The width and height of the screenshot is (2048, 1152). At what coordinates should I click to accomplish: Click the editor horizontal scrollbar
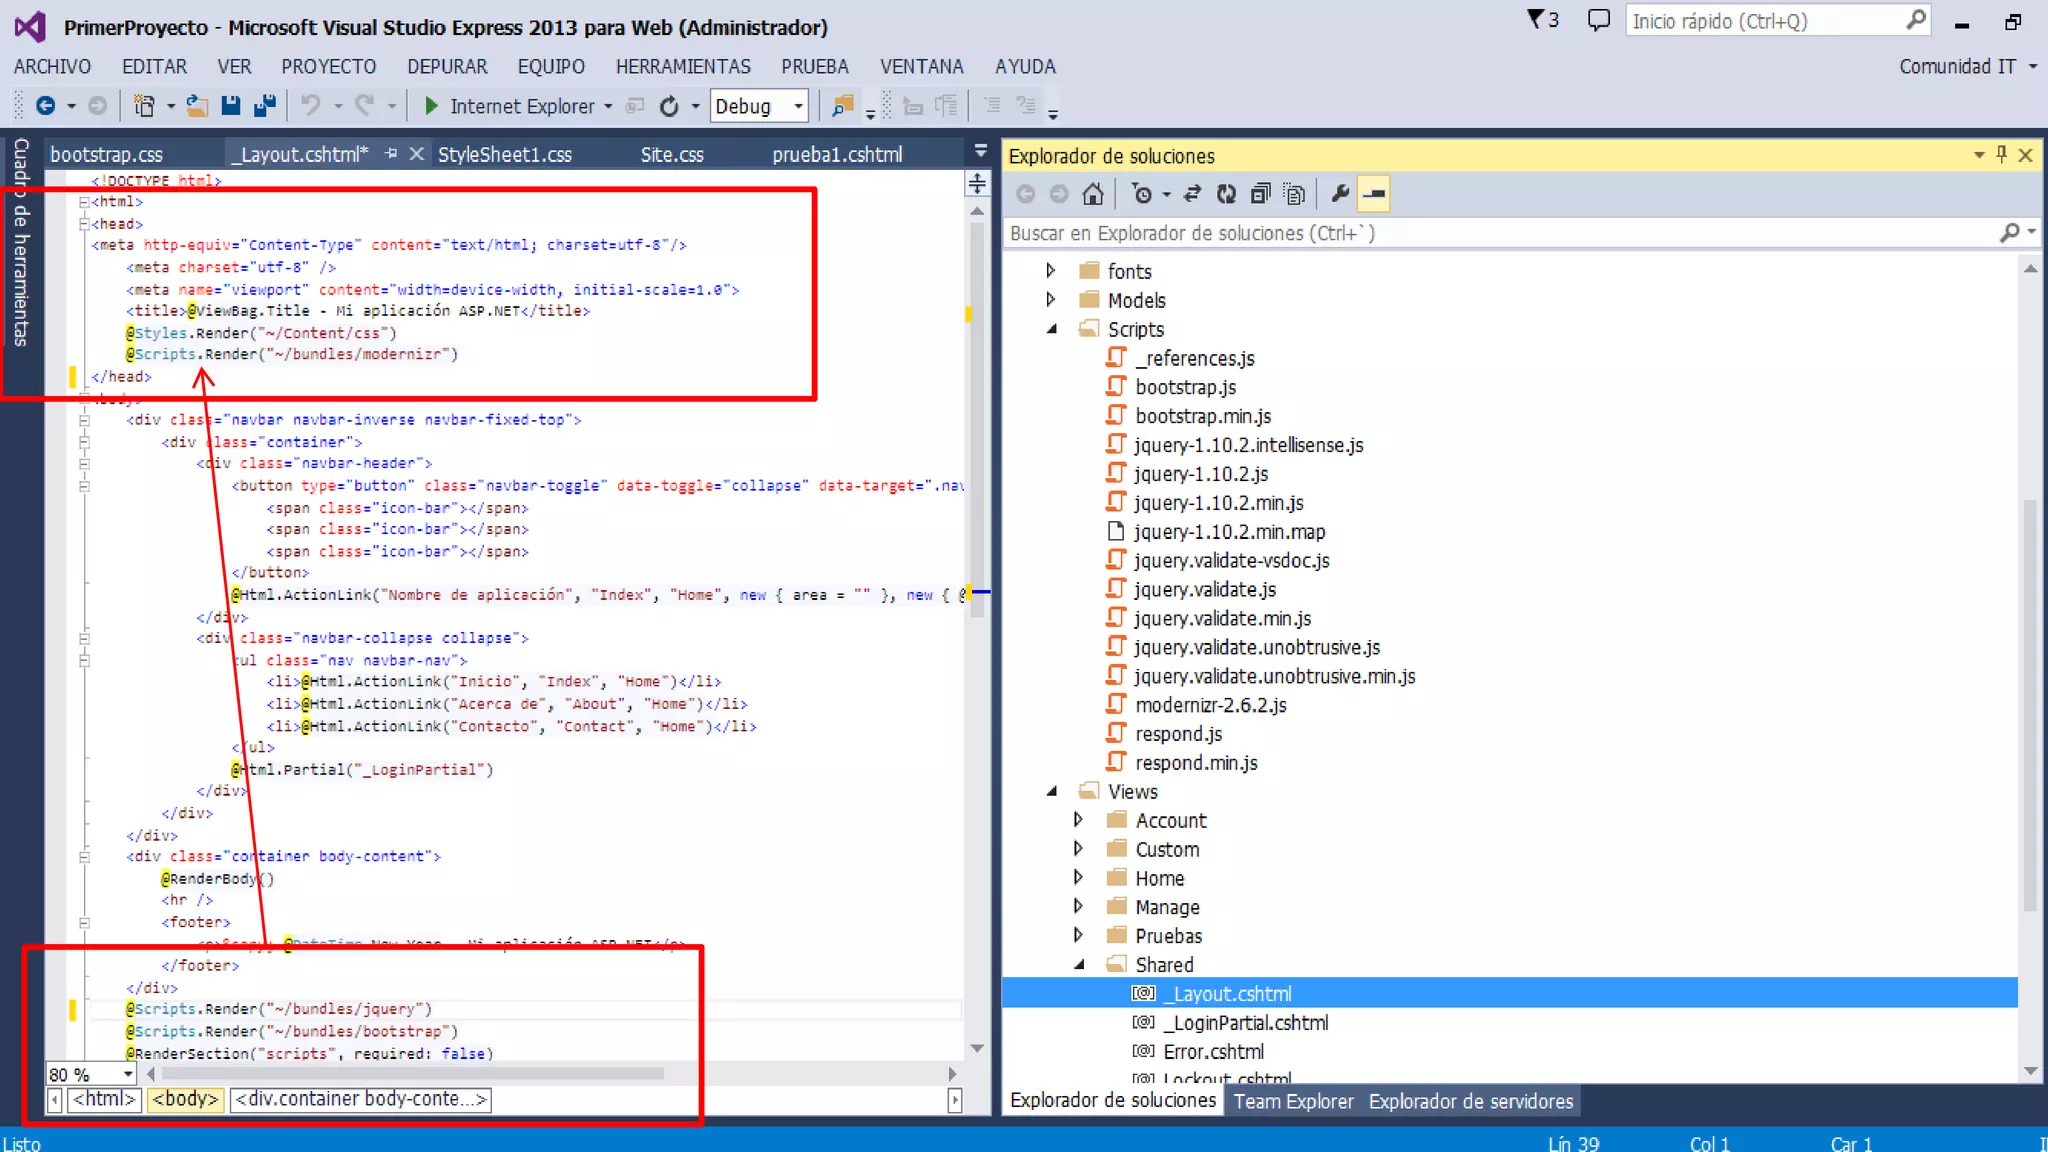pos(412,1074)
